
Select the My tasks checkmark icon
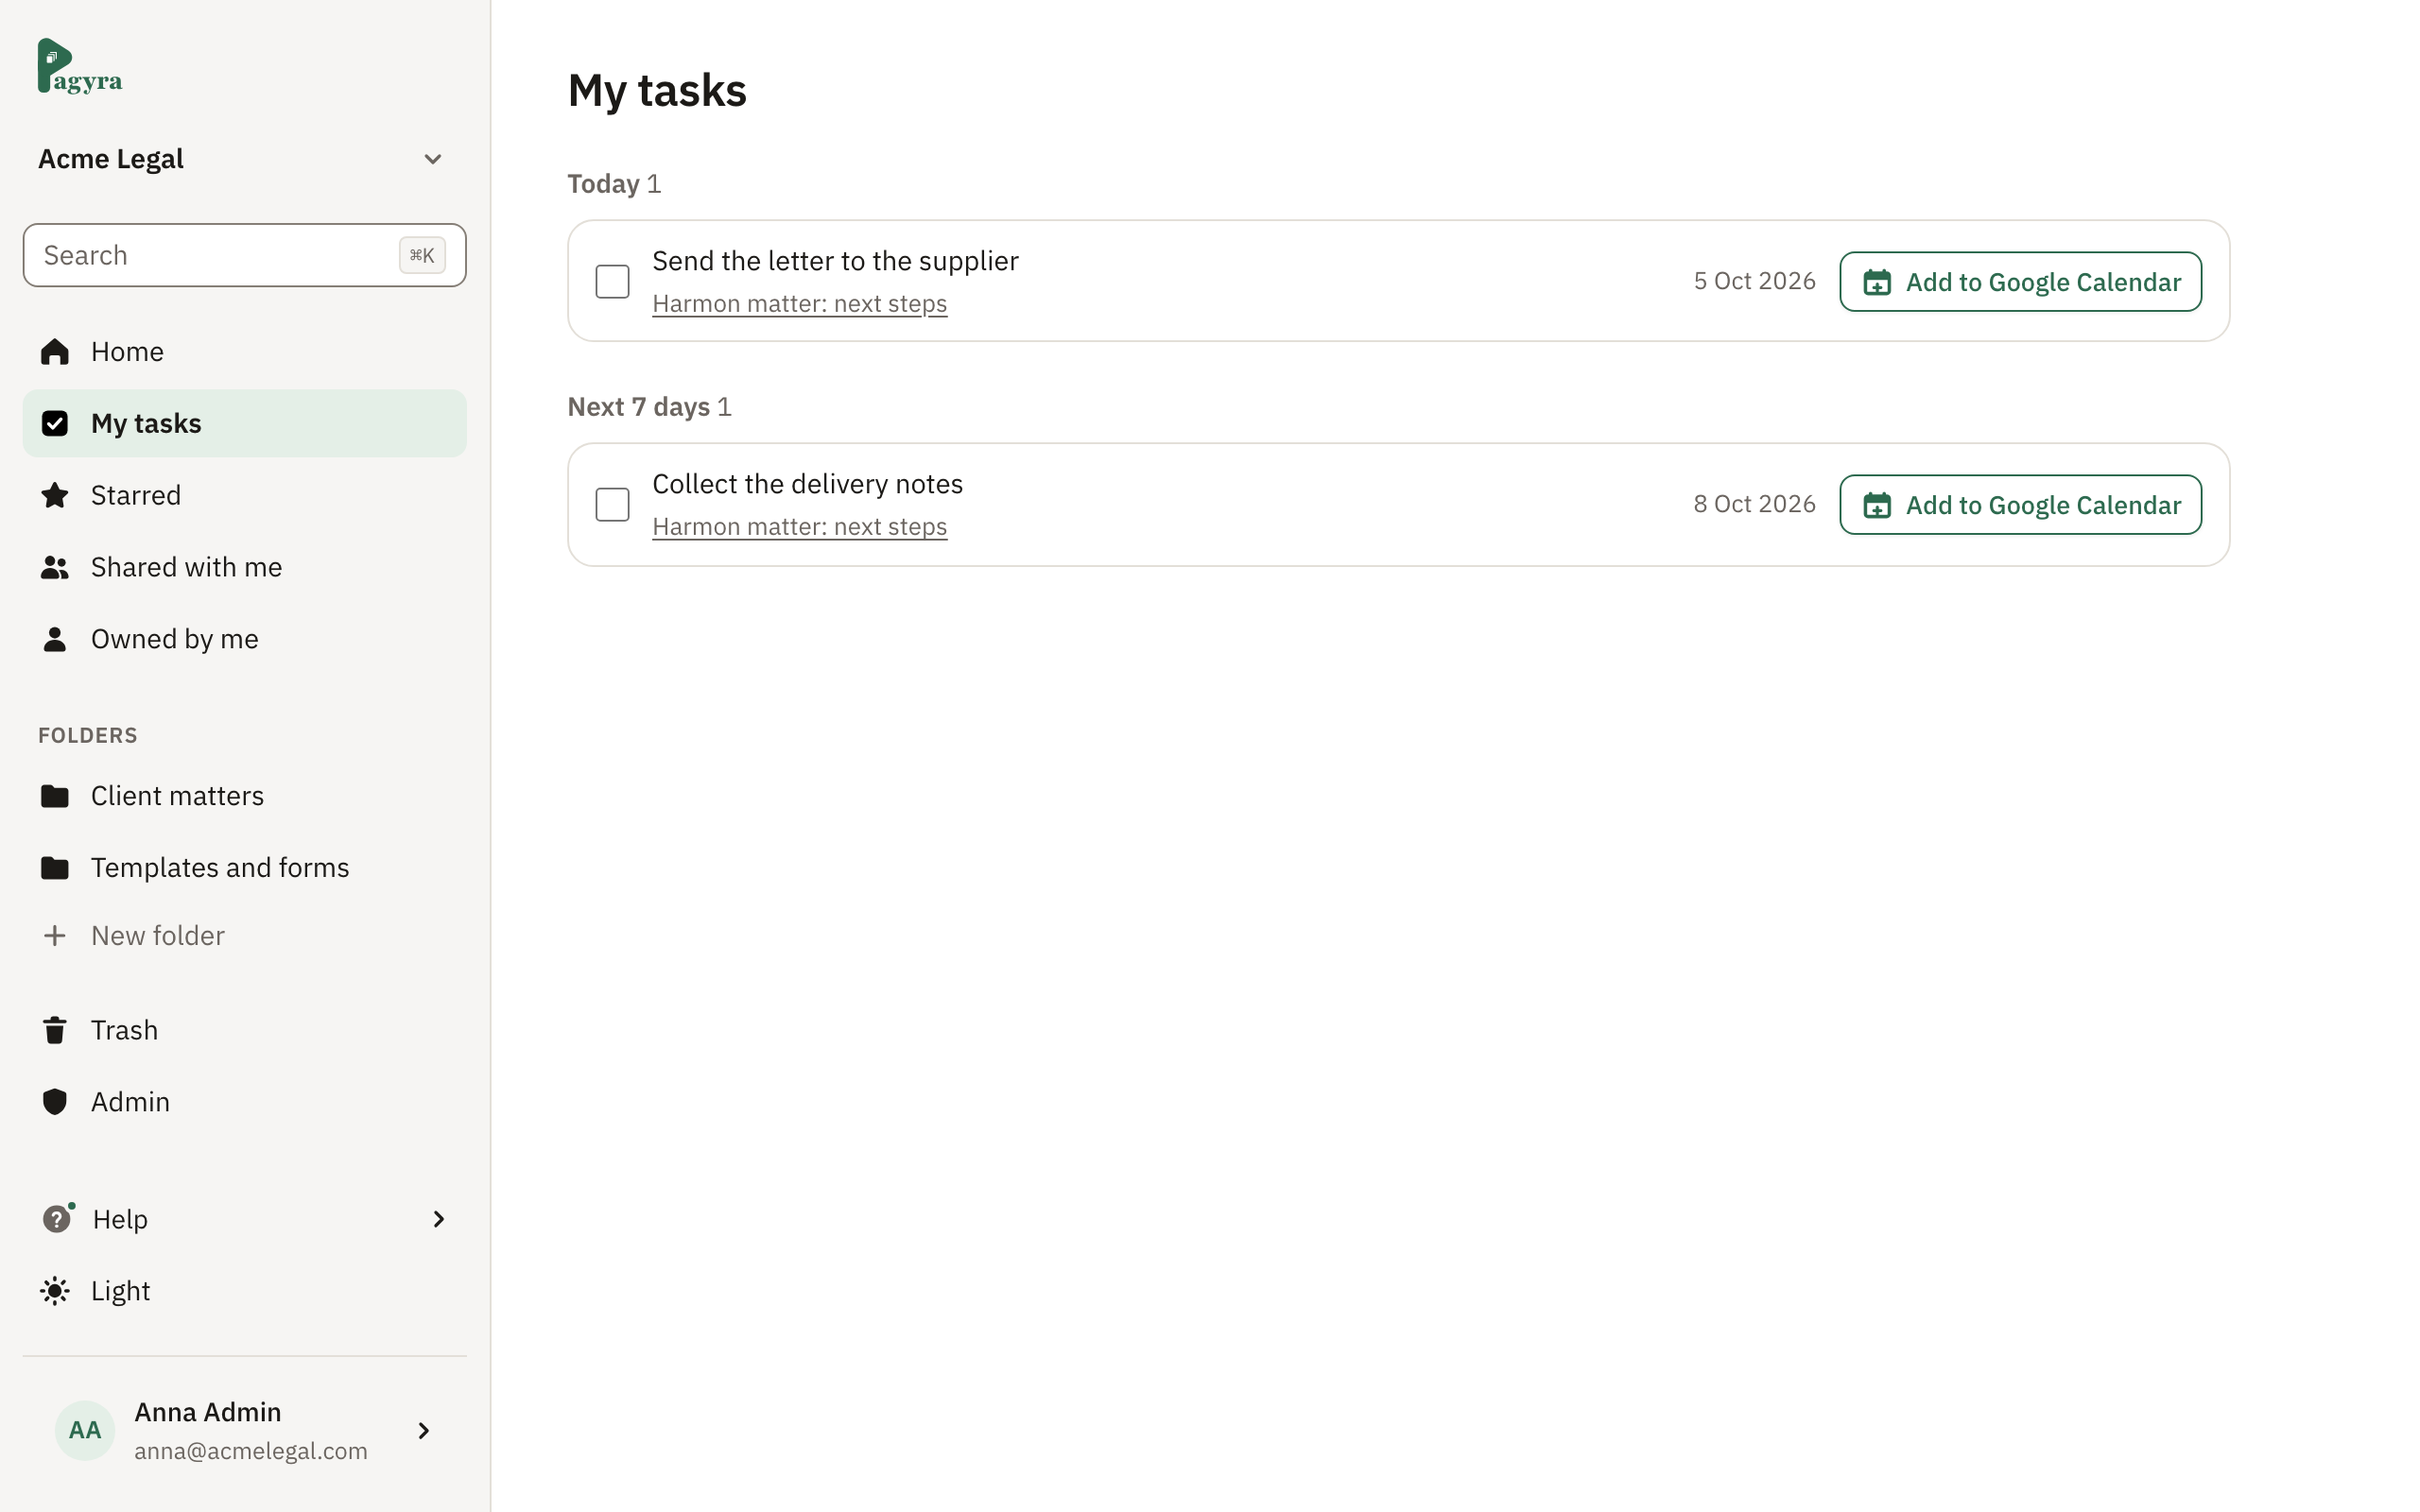55,424
